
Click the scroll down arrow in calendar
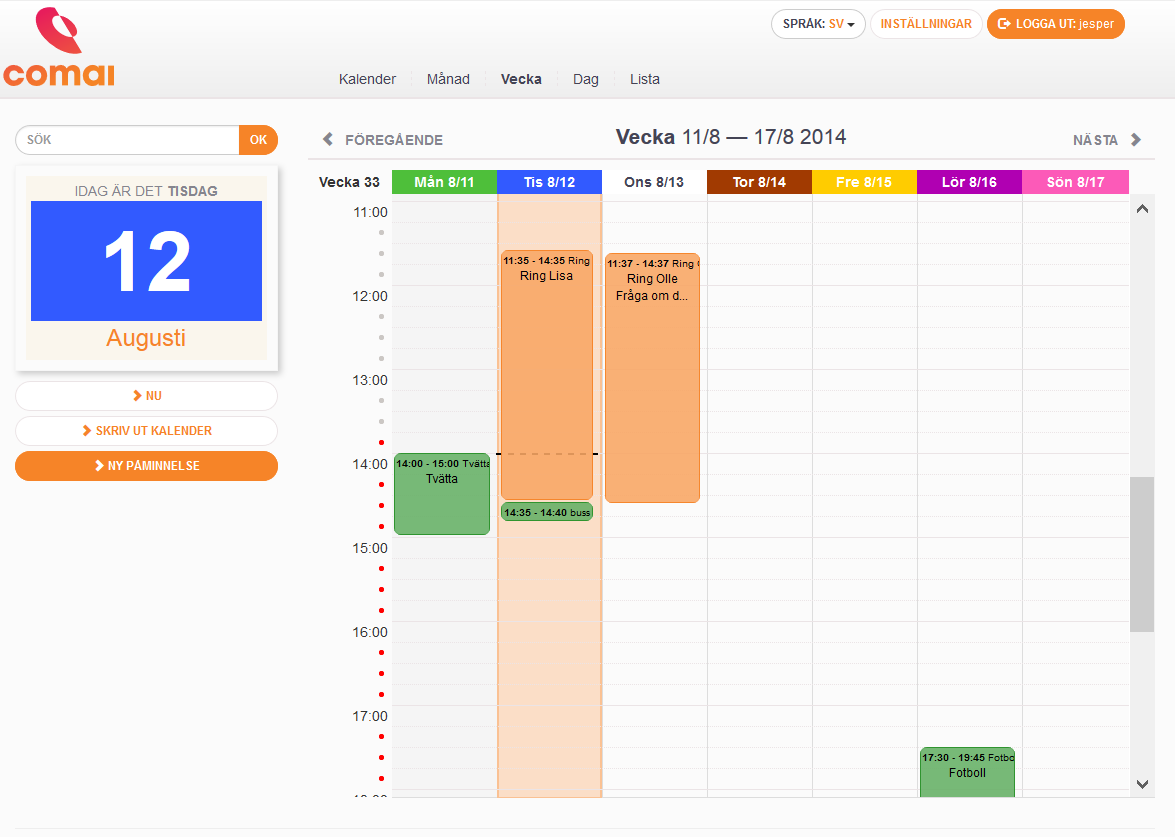click(x=1142, y=785)
